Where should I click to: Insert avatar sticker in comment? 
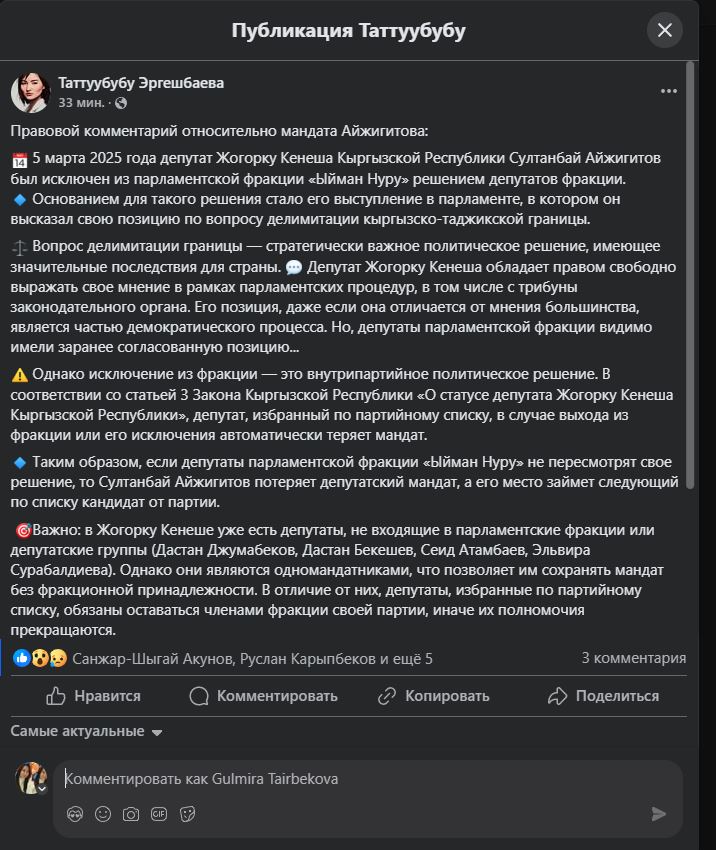pyautogui.click(x=74, y=814)
